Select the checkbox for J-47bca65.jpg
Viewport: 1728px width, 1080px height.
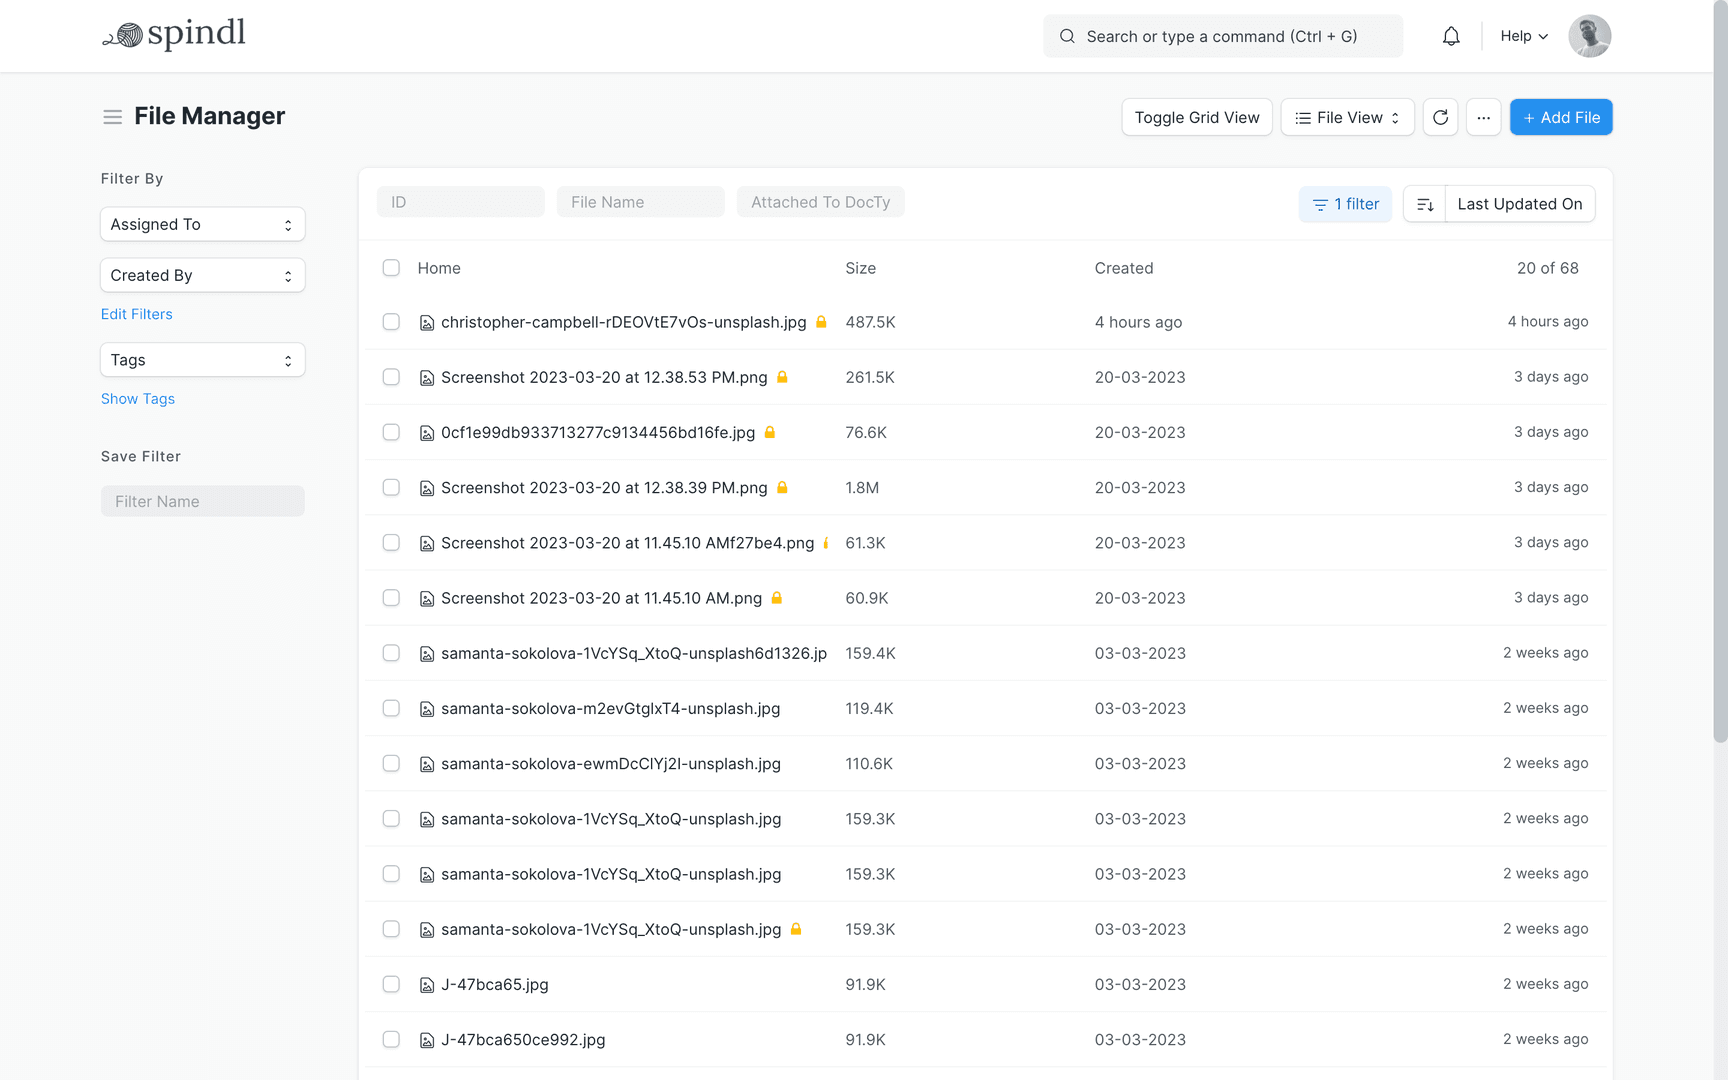(391, 984)
